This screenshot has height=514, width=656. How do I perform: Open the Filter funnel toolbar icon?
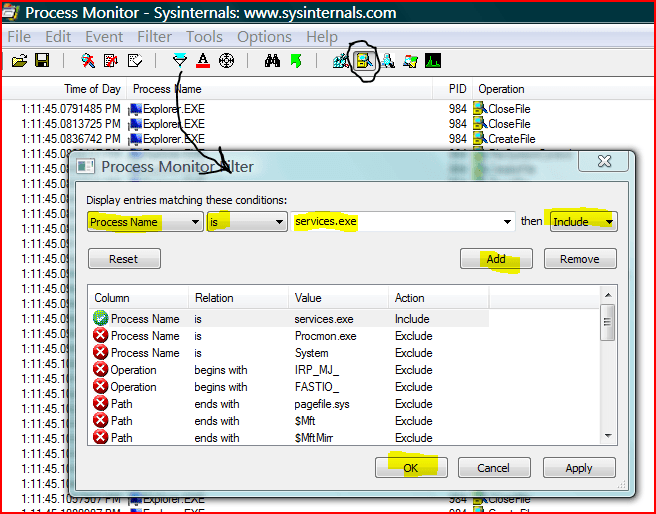(180, 61)
